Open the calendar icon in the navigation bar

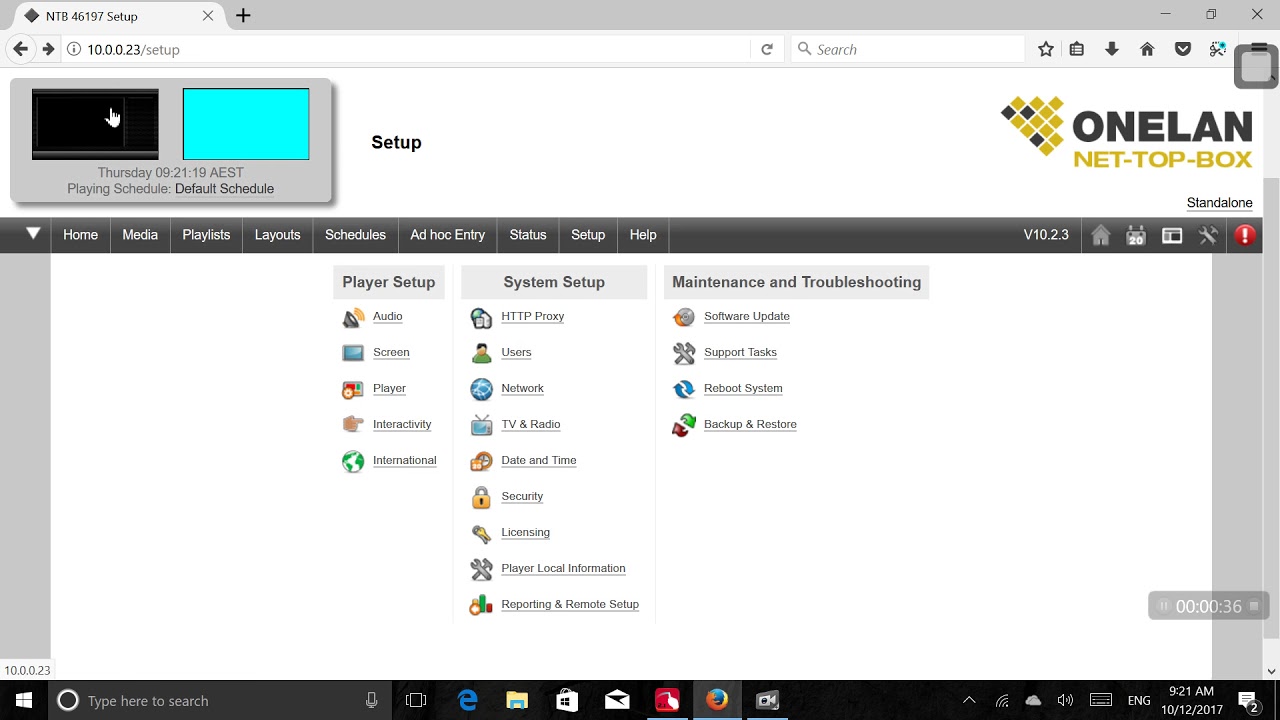pyautogui.click(x=1136, y=235)
